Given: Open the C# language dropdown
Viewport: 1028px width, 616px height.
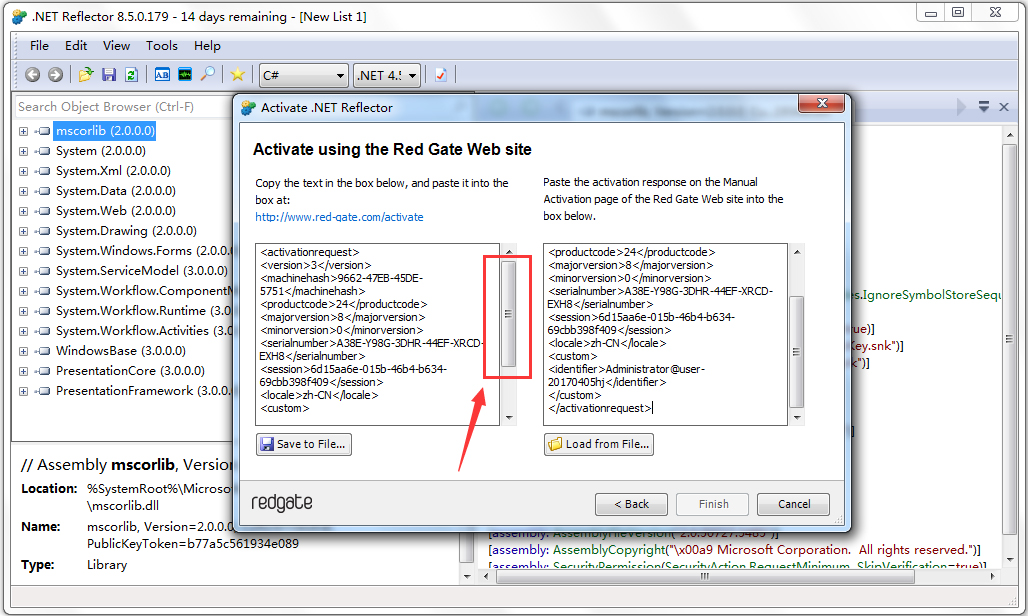Looking at the screenshot, I should [x=303, y=75].
